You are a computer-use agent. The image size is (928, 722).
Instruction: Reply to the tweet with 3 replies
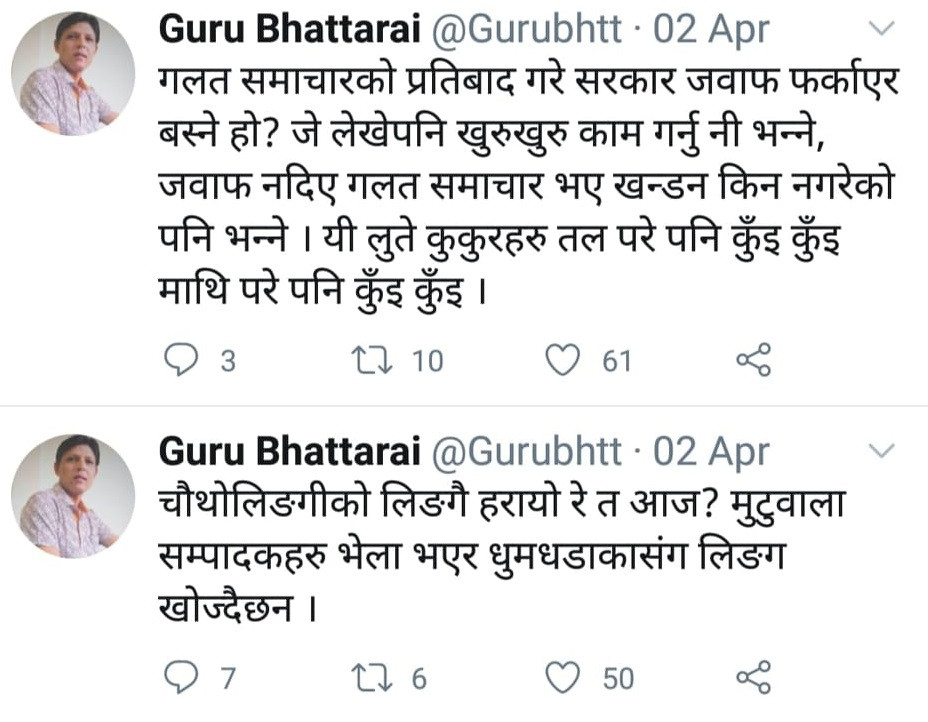[181, 360]
